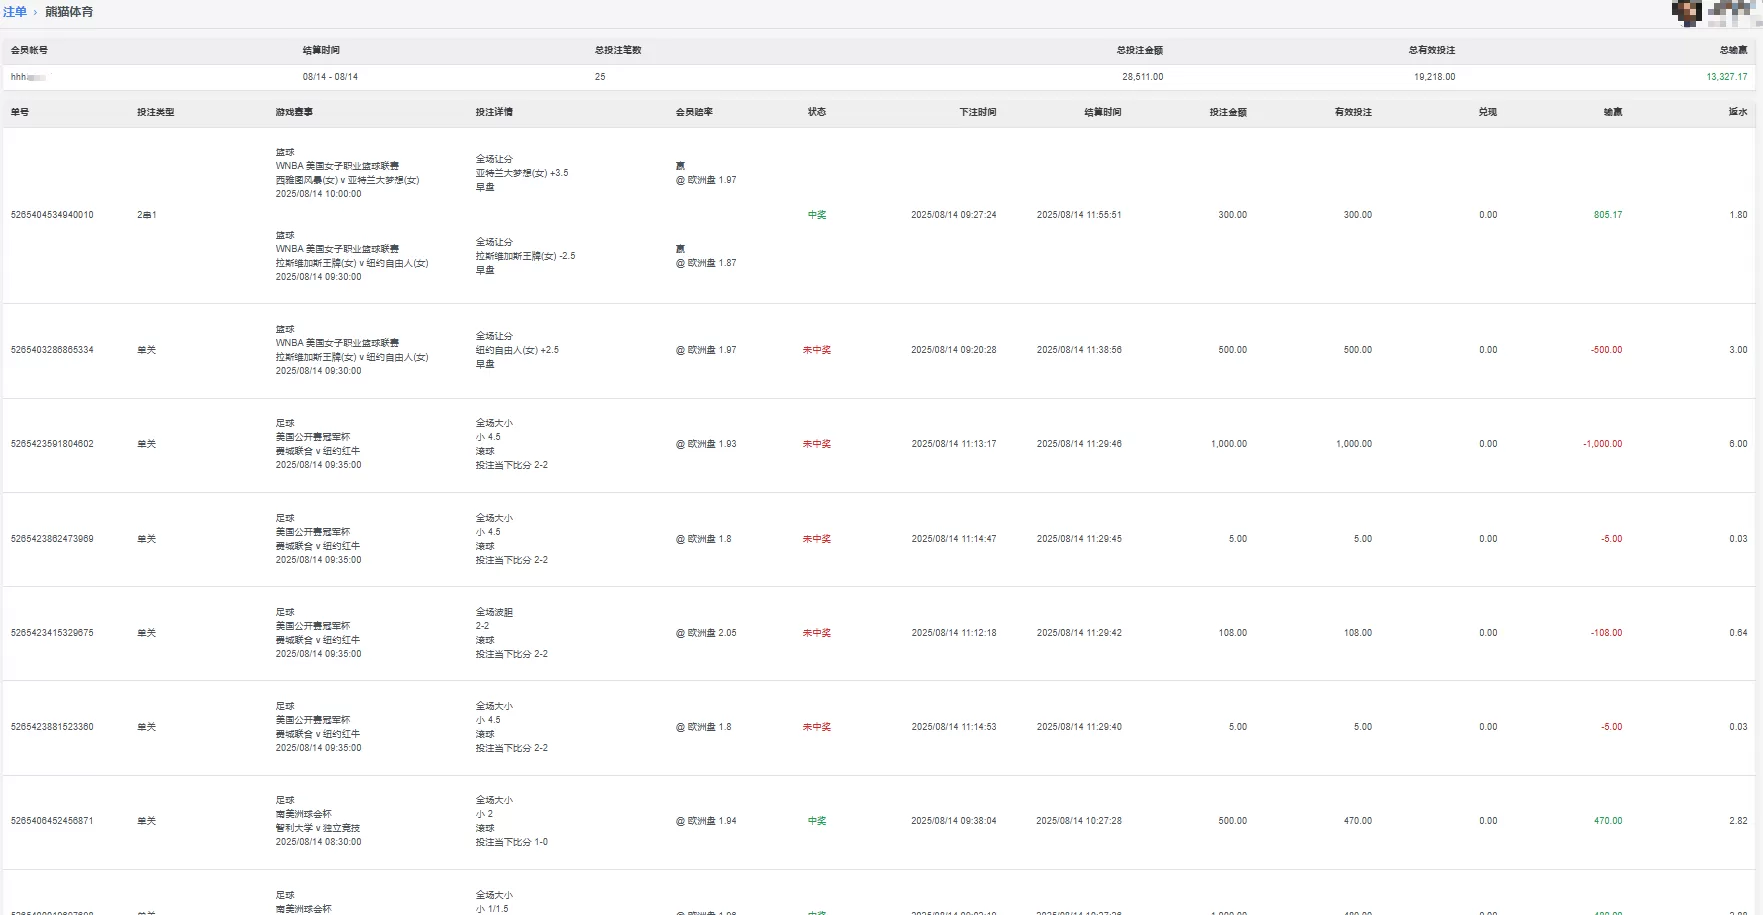Image resolution: width=1763 pixels, height=915 pixels.
Task: Click the 游戏赛事 column header
Action: pos(294,112)
